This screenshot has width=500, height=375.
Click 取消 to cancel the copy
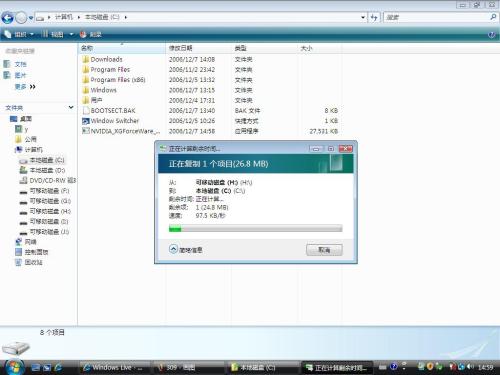324,250
